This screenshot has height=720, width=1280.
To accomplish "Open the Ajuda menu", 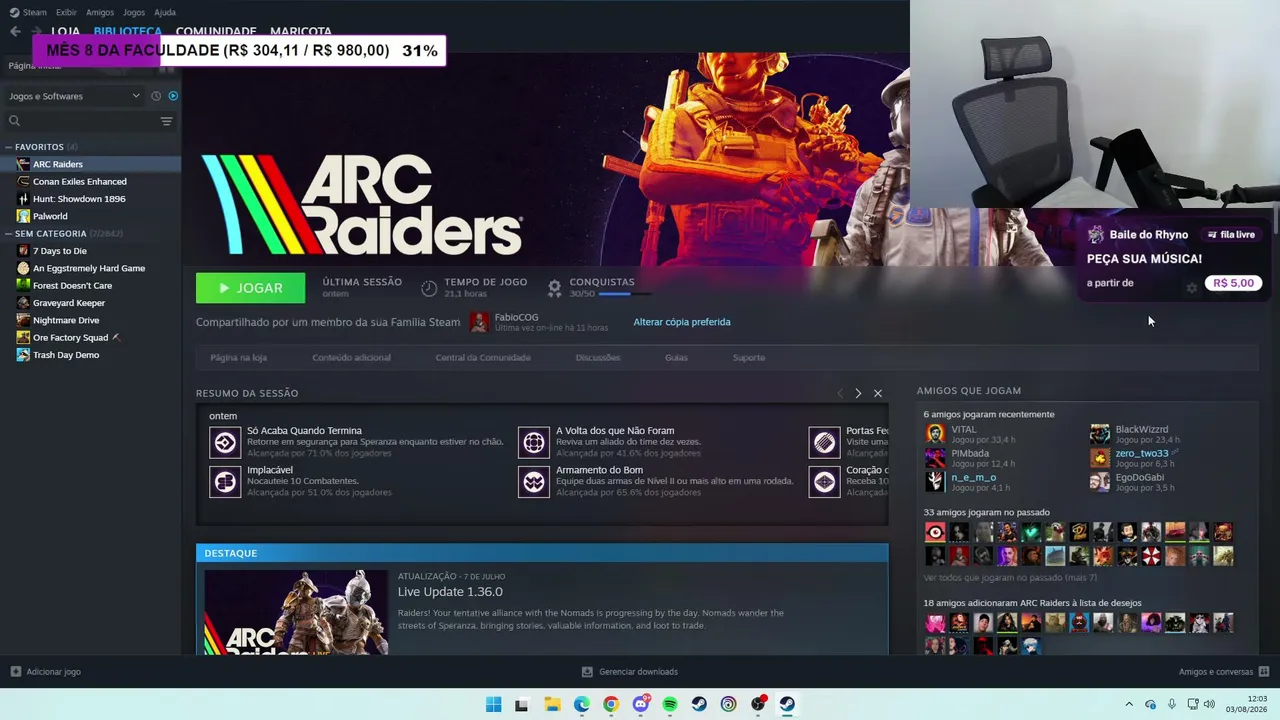I will [x=165, y=13].
